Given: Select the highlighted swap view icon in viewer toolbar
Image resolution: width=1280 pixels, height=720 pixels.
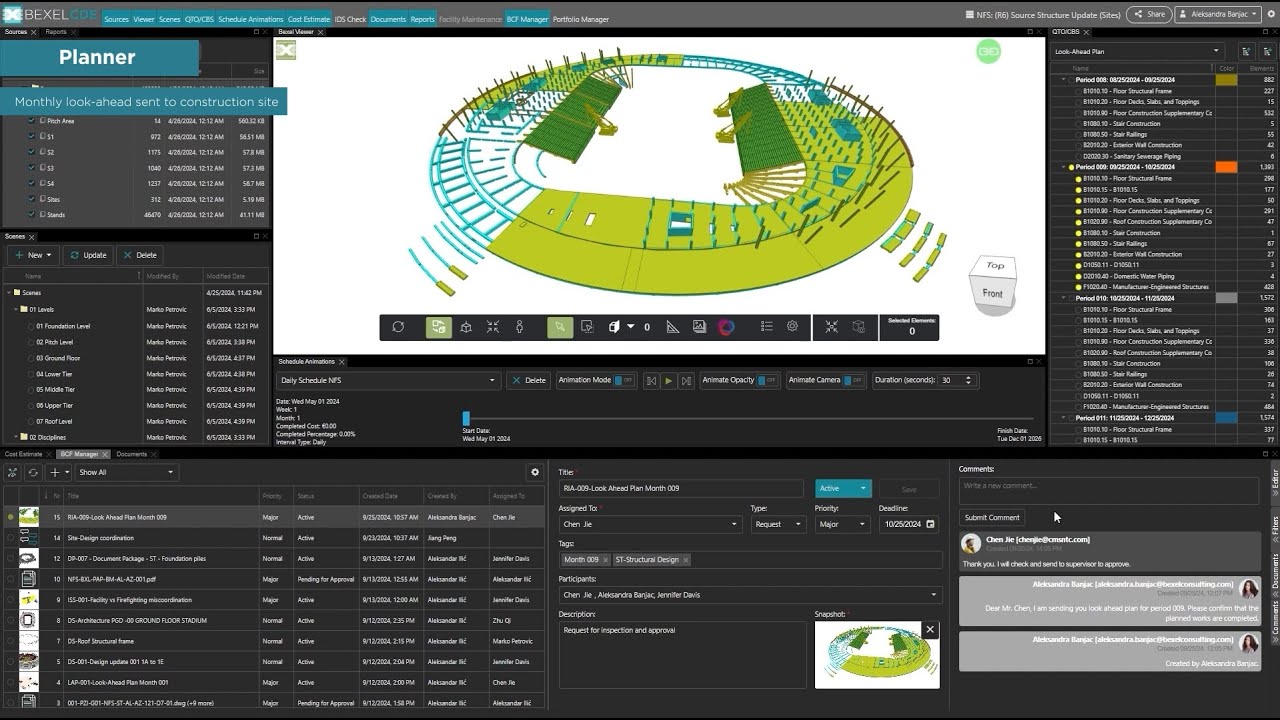Looking at the screenshot, I should (x=438, y=327).
